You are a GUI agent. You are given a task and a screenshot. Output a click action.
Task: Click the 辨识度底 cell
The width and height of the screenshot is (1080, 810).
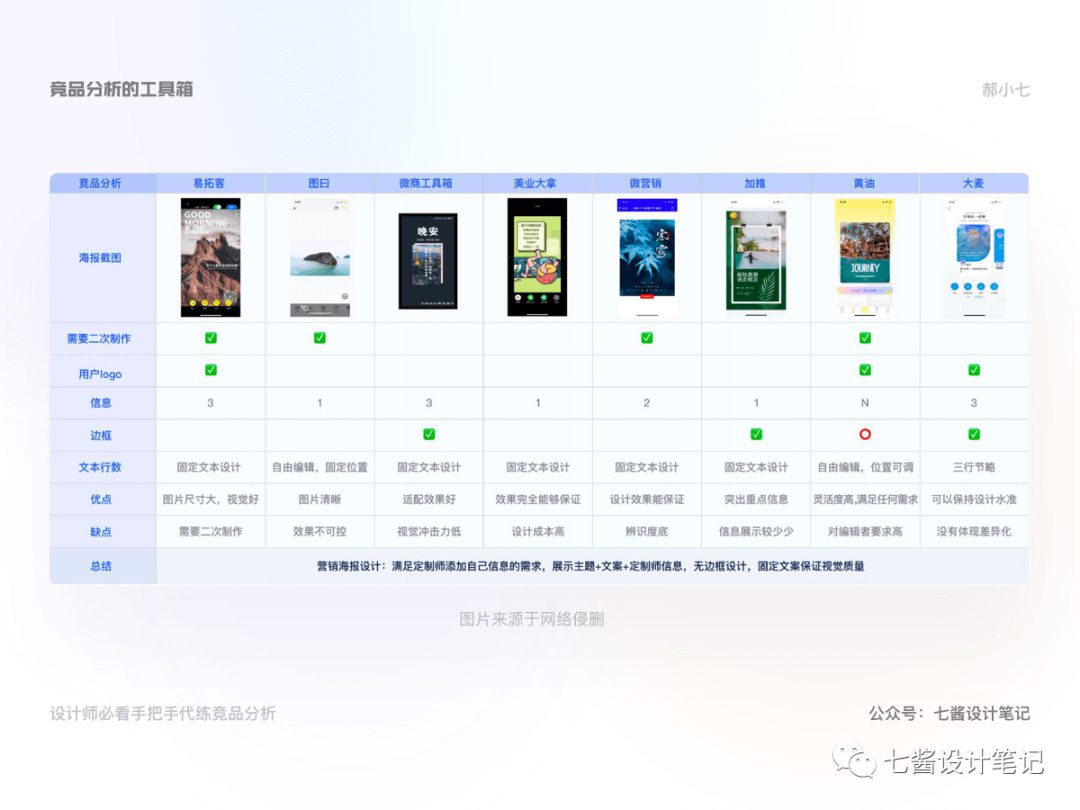point(647,532)
